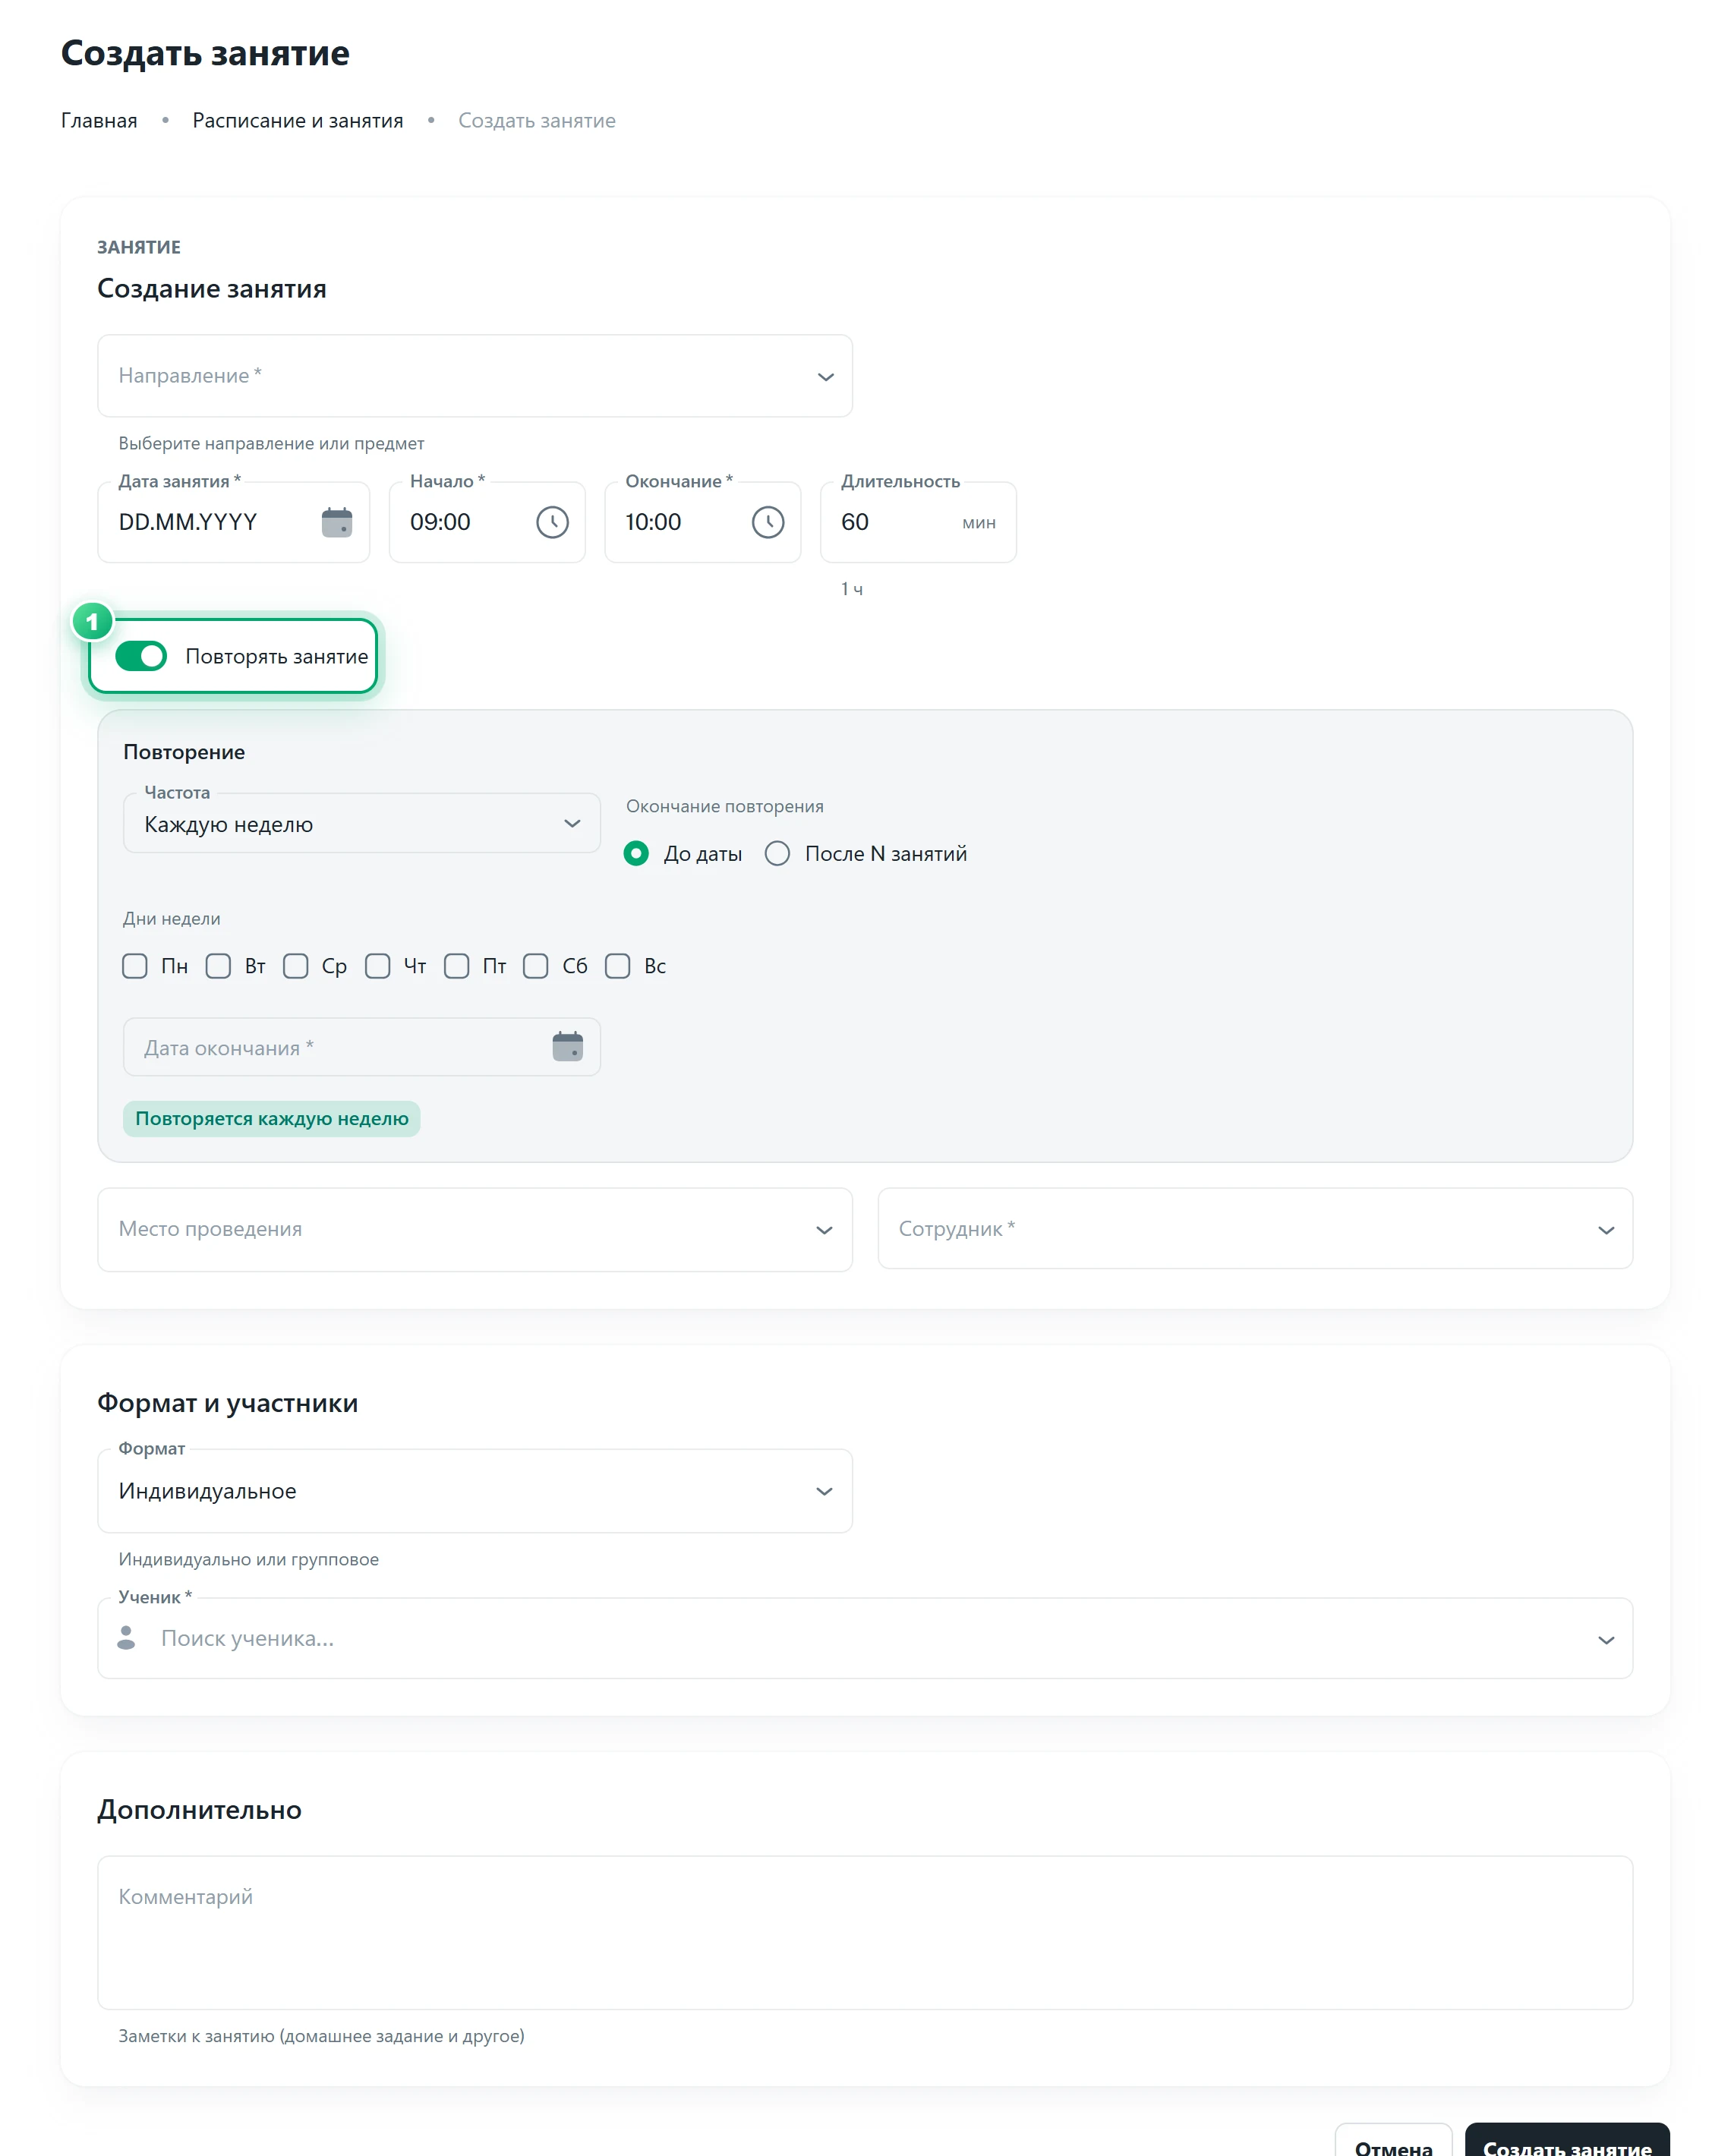Click the clock icon in Начало field

point(552,522)
